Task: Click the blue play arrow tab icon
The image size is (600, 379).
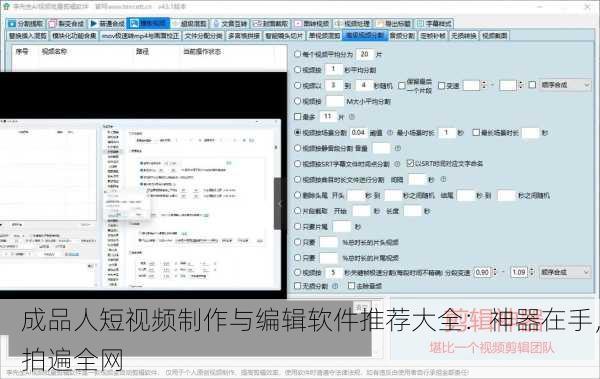Action: coord(94,24)
